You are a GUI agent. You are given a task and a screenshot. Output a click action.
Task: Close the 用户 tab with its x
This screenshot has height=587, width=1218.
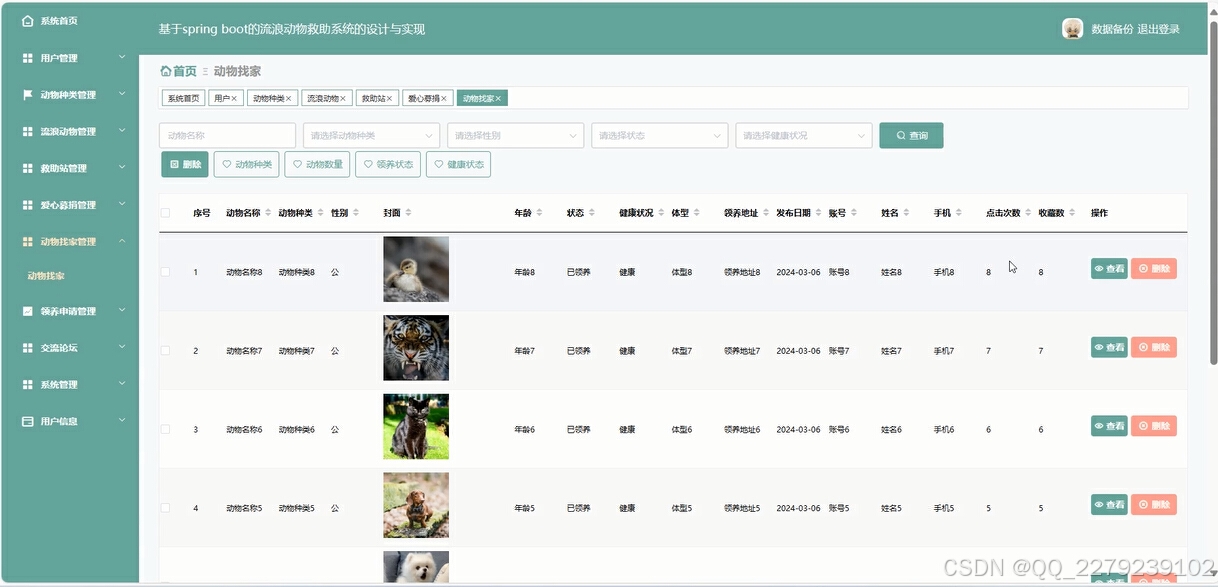[x=234, y=98]
